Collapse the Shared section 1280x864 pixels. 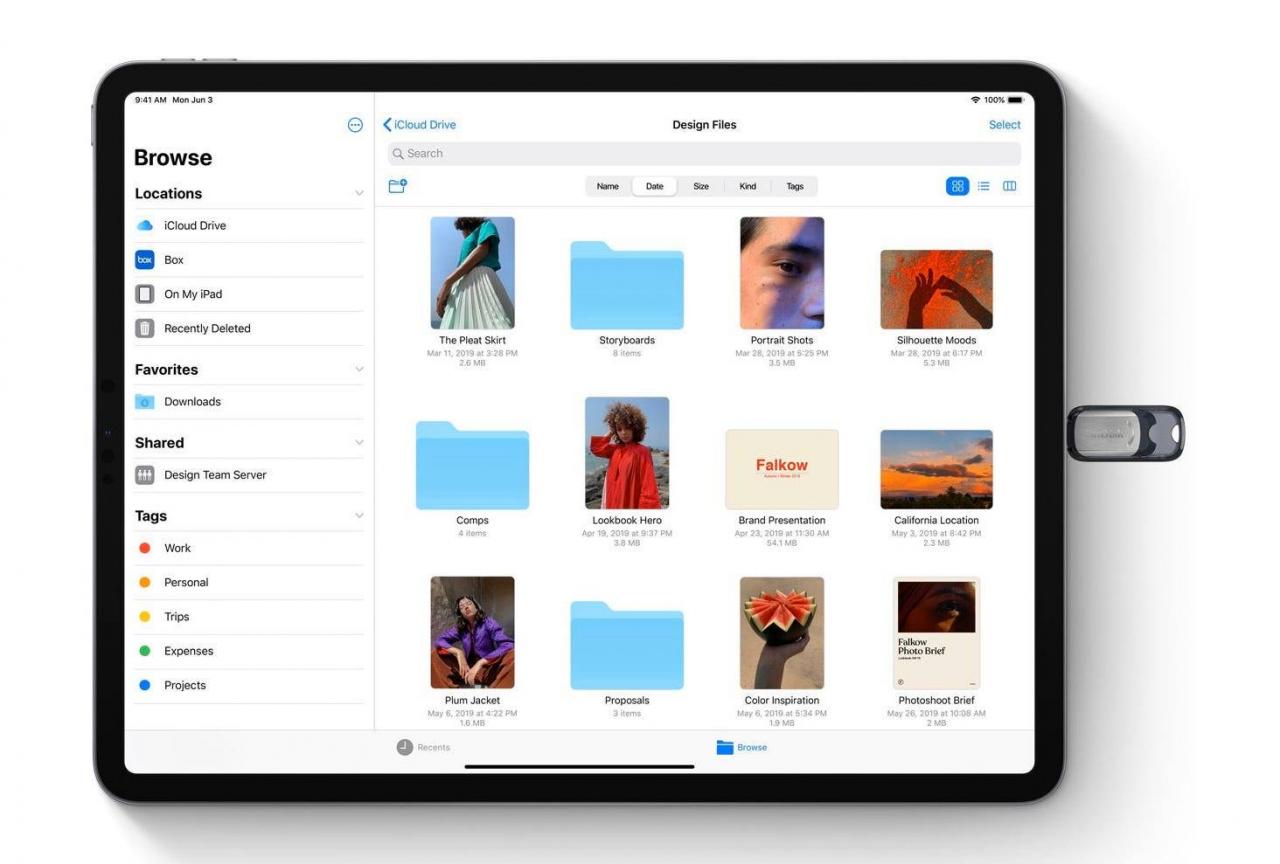pos(359,442)
